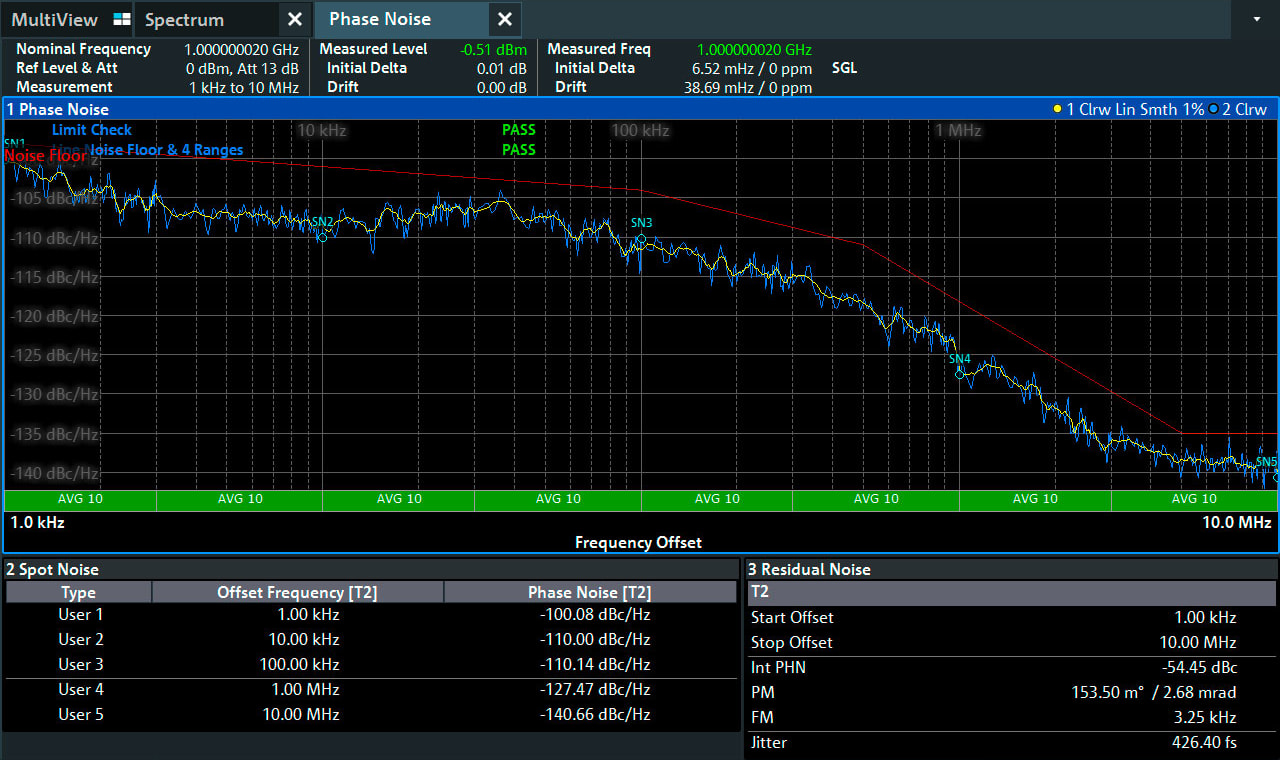Switch to the Spectrum tab
The image size is (1280, 760).
click(184, 19)
